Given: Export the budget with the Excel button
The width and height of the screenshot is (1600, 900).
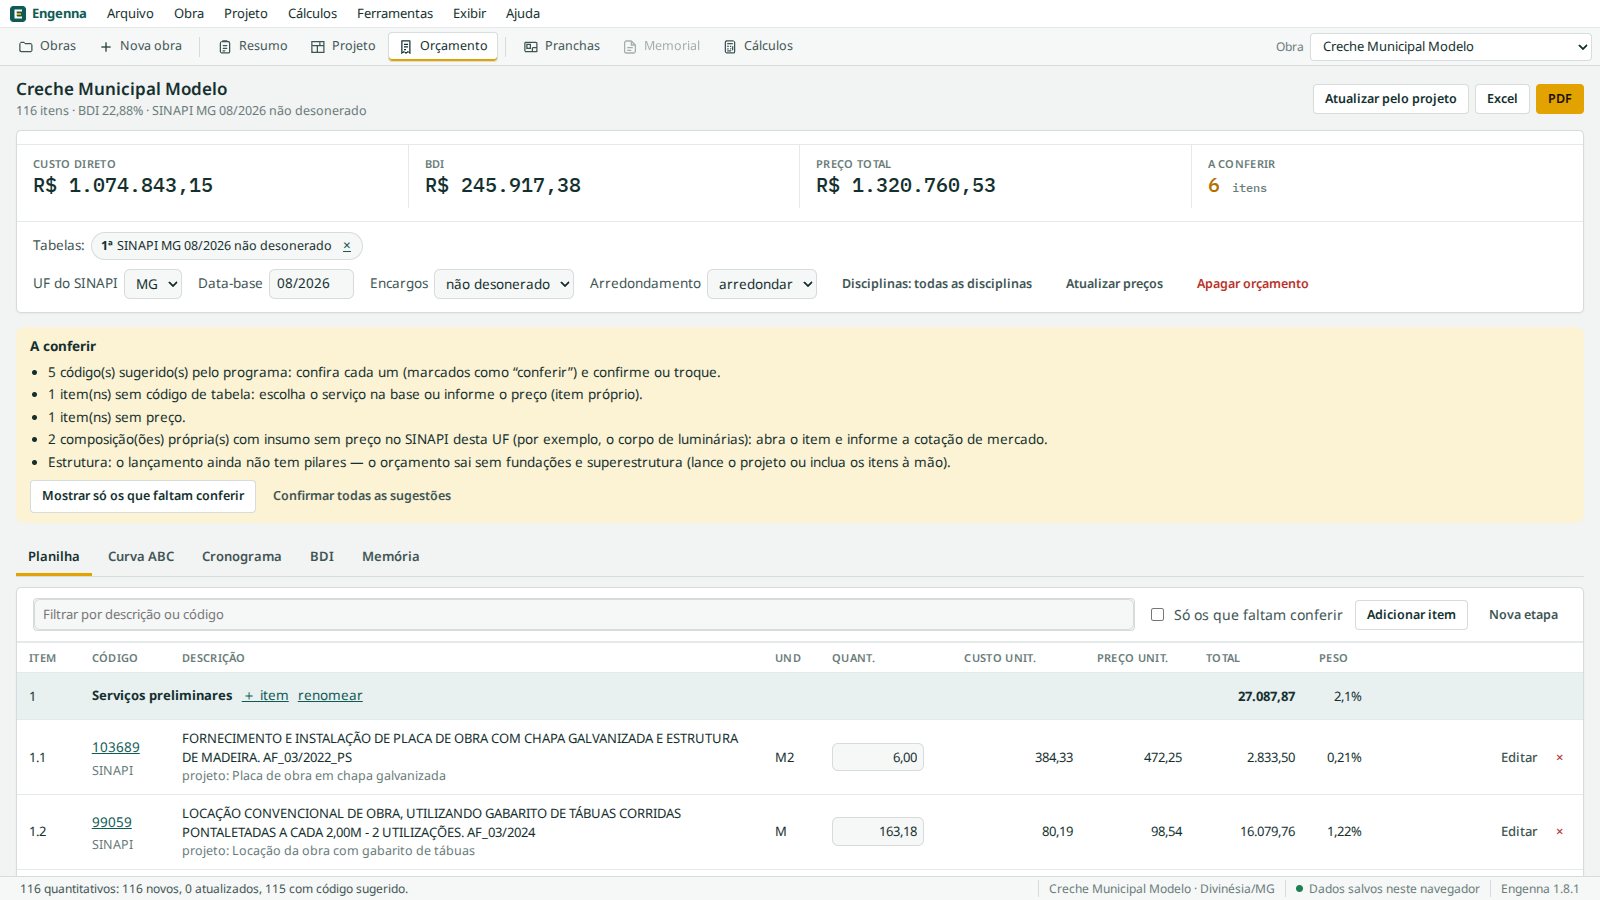Looking at the screenshot, I should 1502,99.
